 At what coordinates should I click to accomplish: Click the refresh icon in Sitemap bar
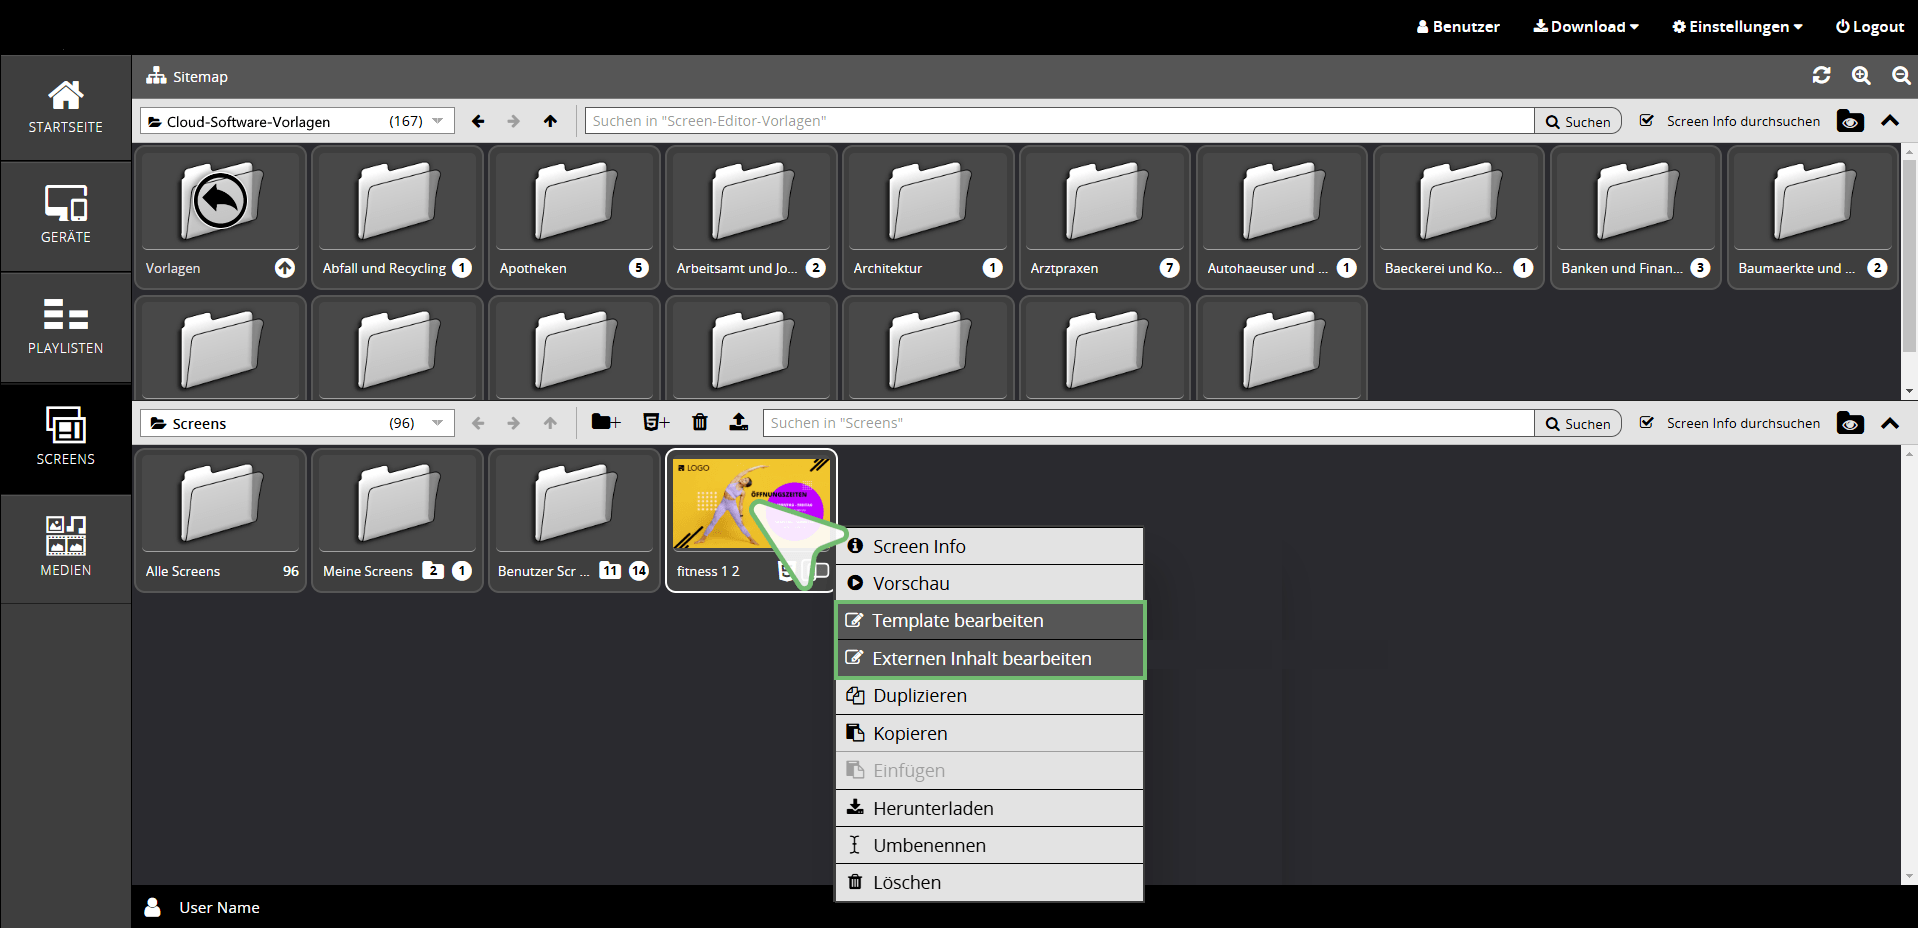pos(1821,76)
